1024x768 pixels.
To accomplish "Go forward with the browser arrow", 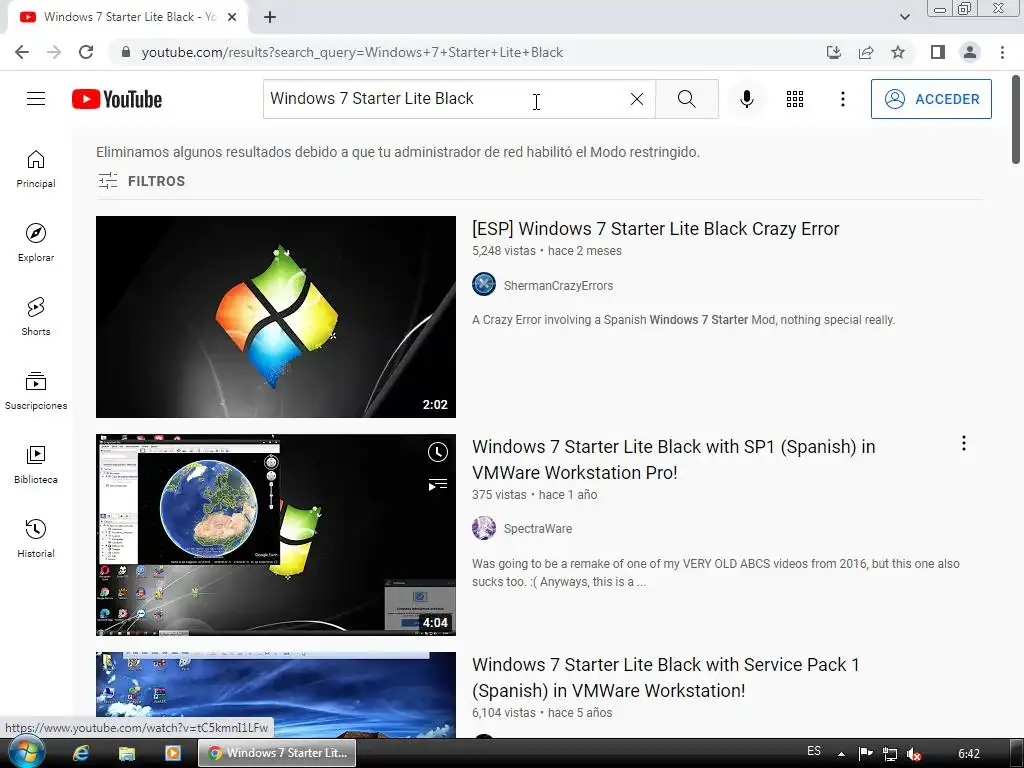I will [54, 52].
